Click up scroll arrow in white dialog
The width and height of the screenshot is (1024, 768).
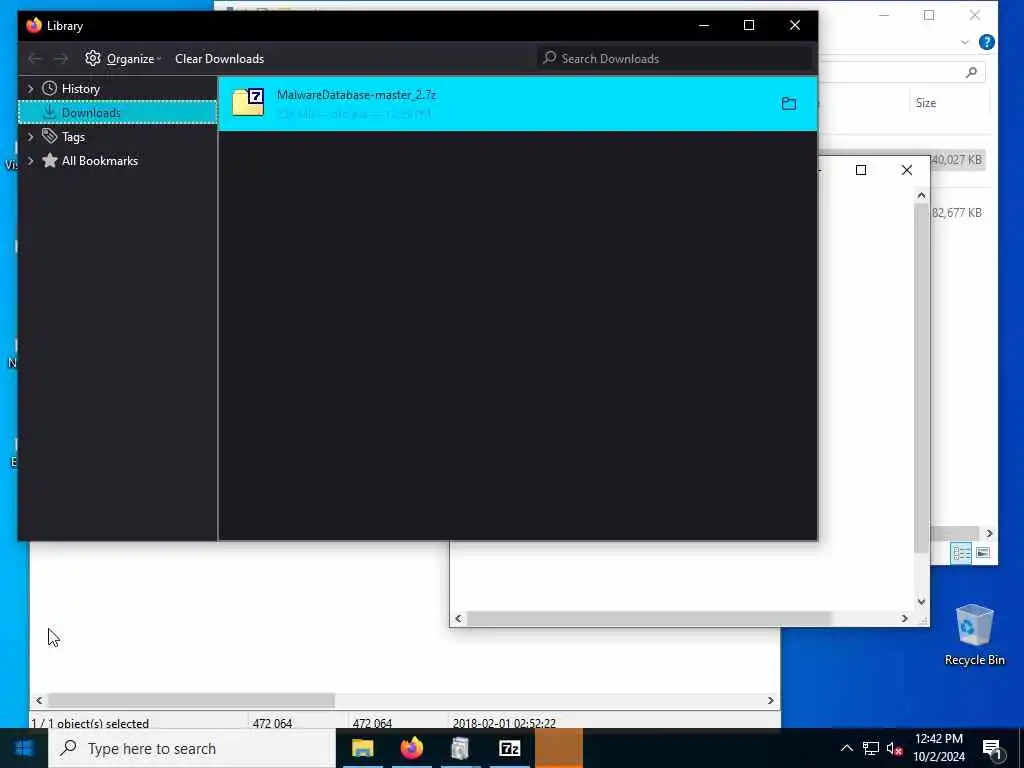pyautogui.click(x=921, y=195)
